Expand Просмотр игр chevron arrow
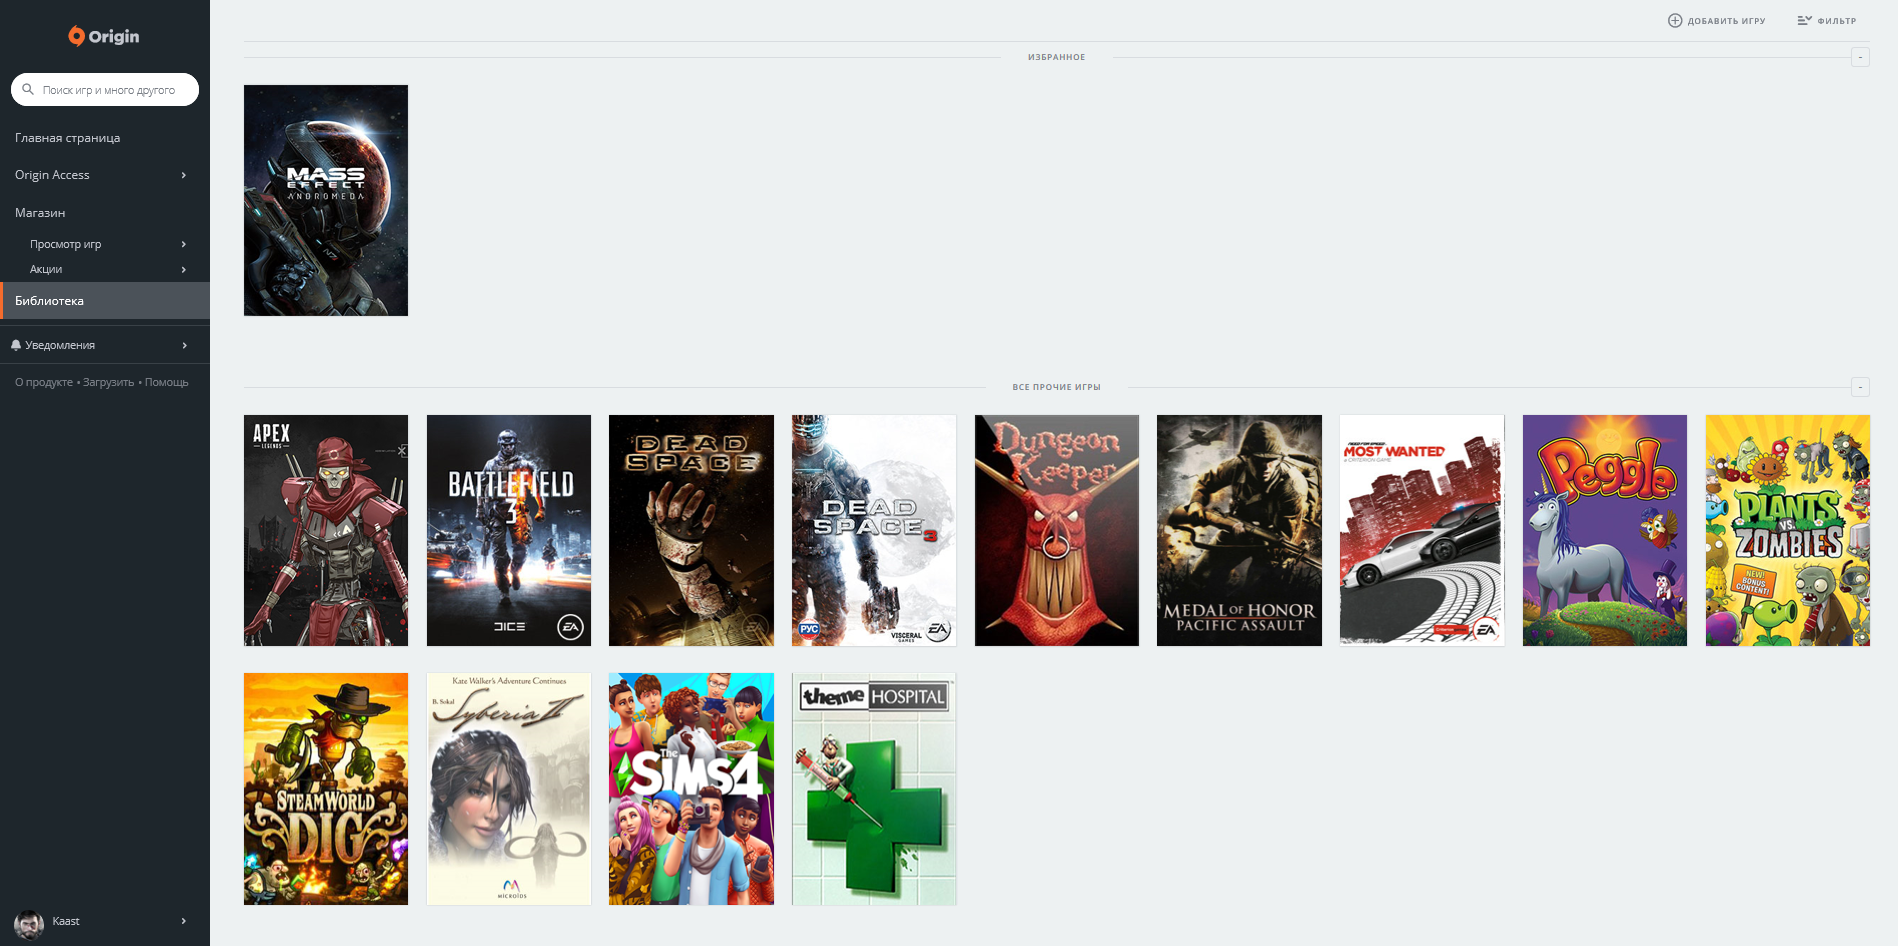The height and width of the screenshot is (946, 1898). click(x=184, y=244)
